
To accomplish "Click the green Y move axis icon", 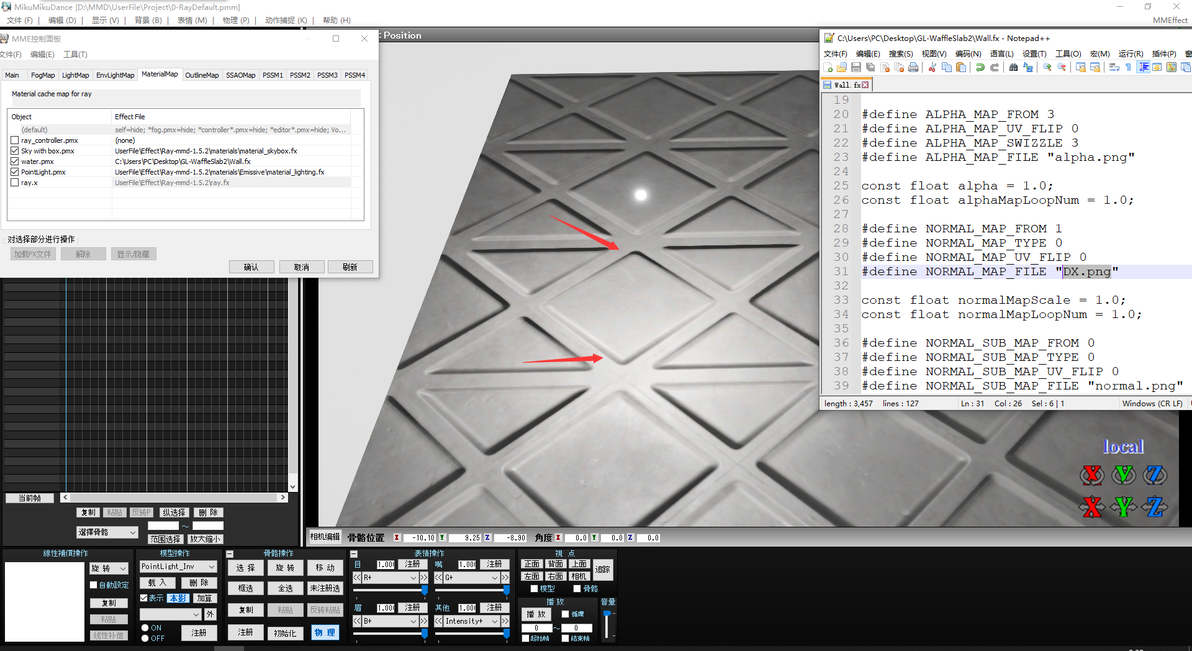I will coord(1124,507).
